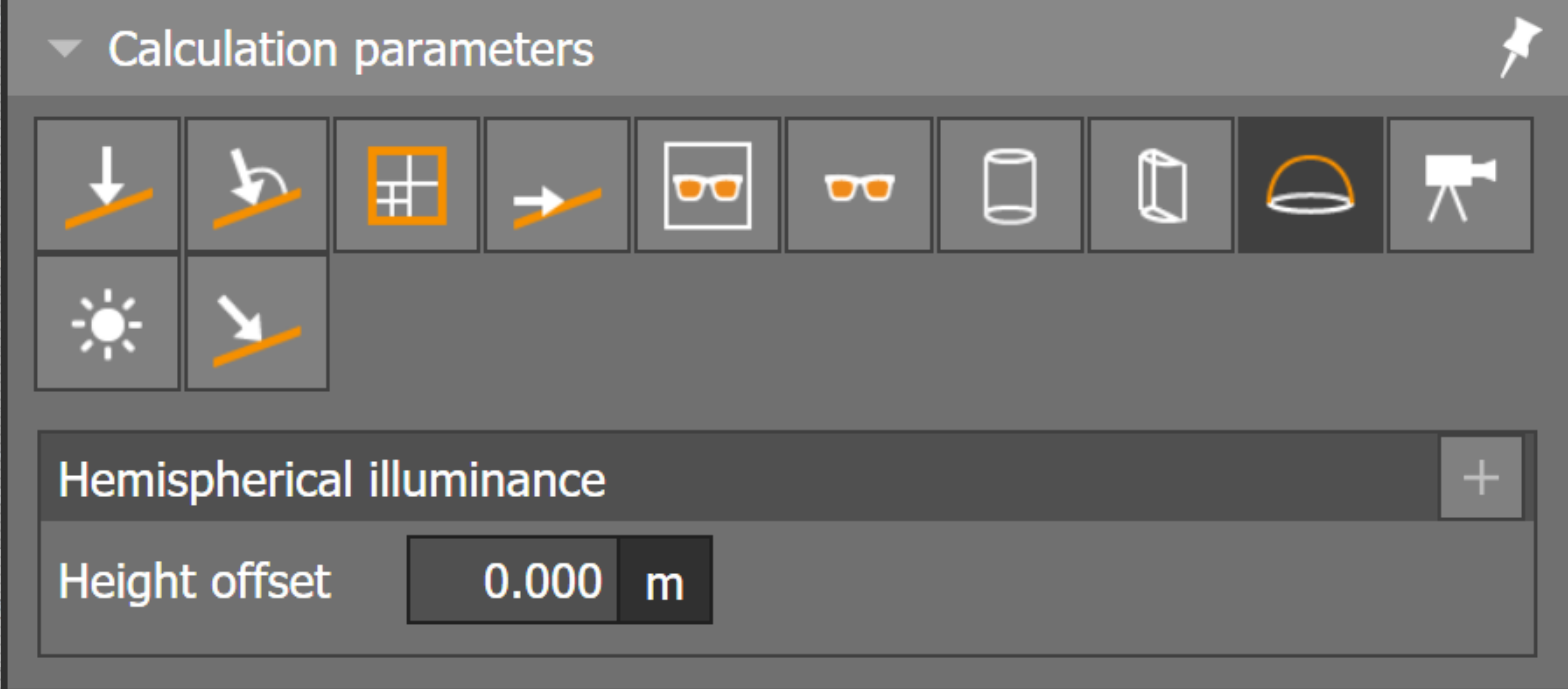Pick the vertical illuminance right-arrow icon
This screenshot has width=1568, height=689.
(x=558, y=184)
